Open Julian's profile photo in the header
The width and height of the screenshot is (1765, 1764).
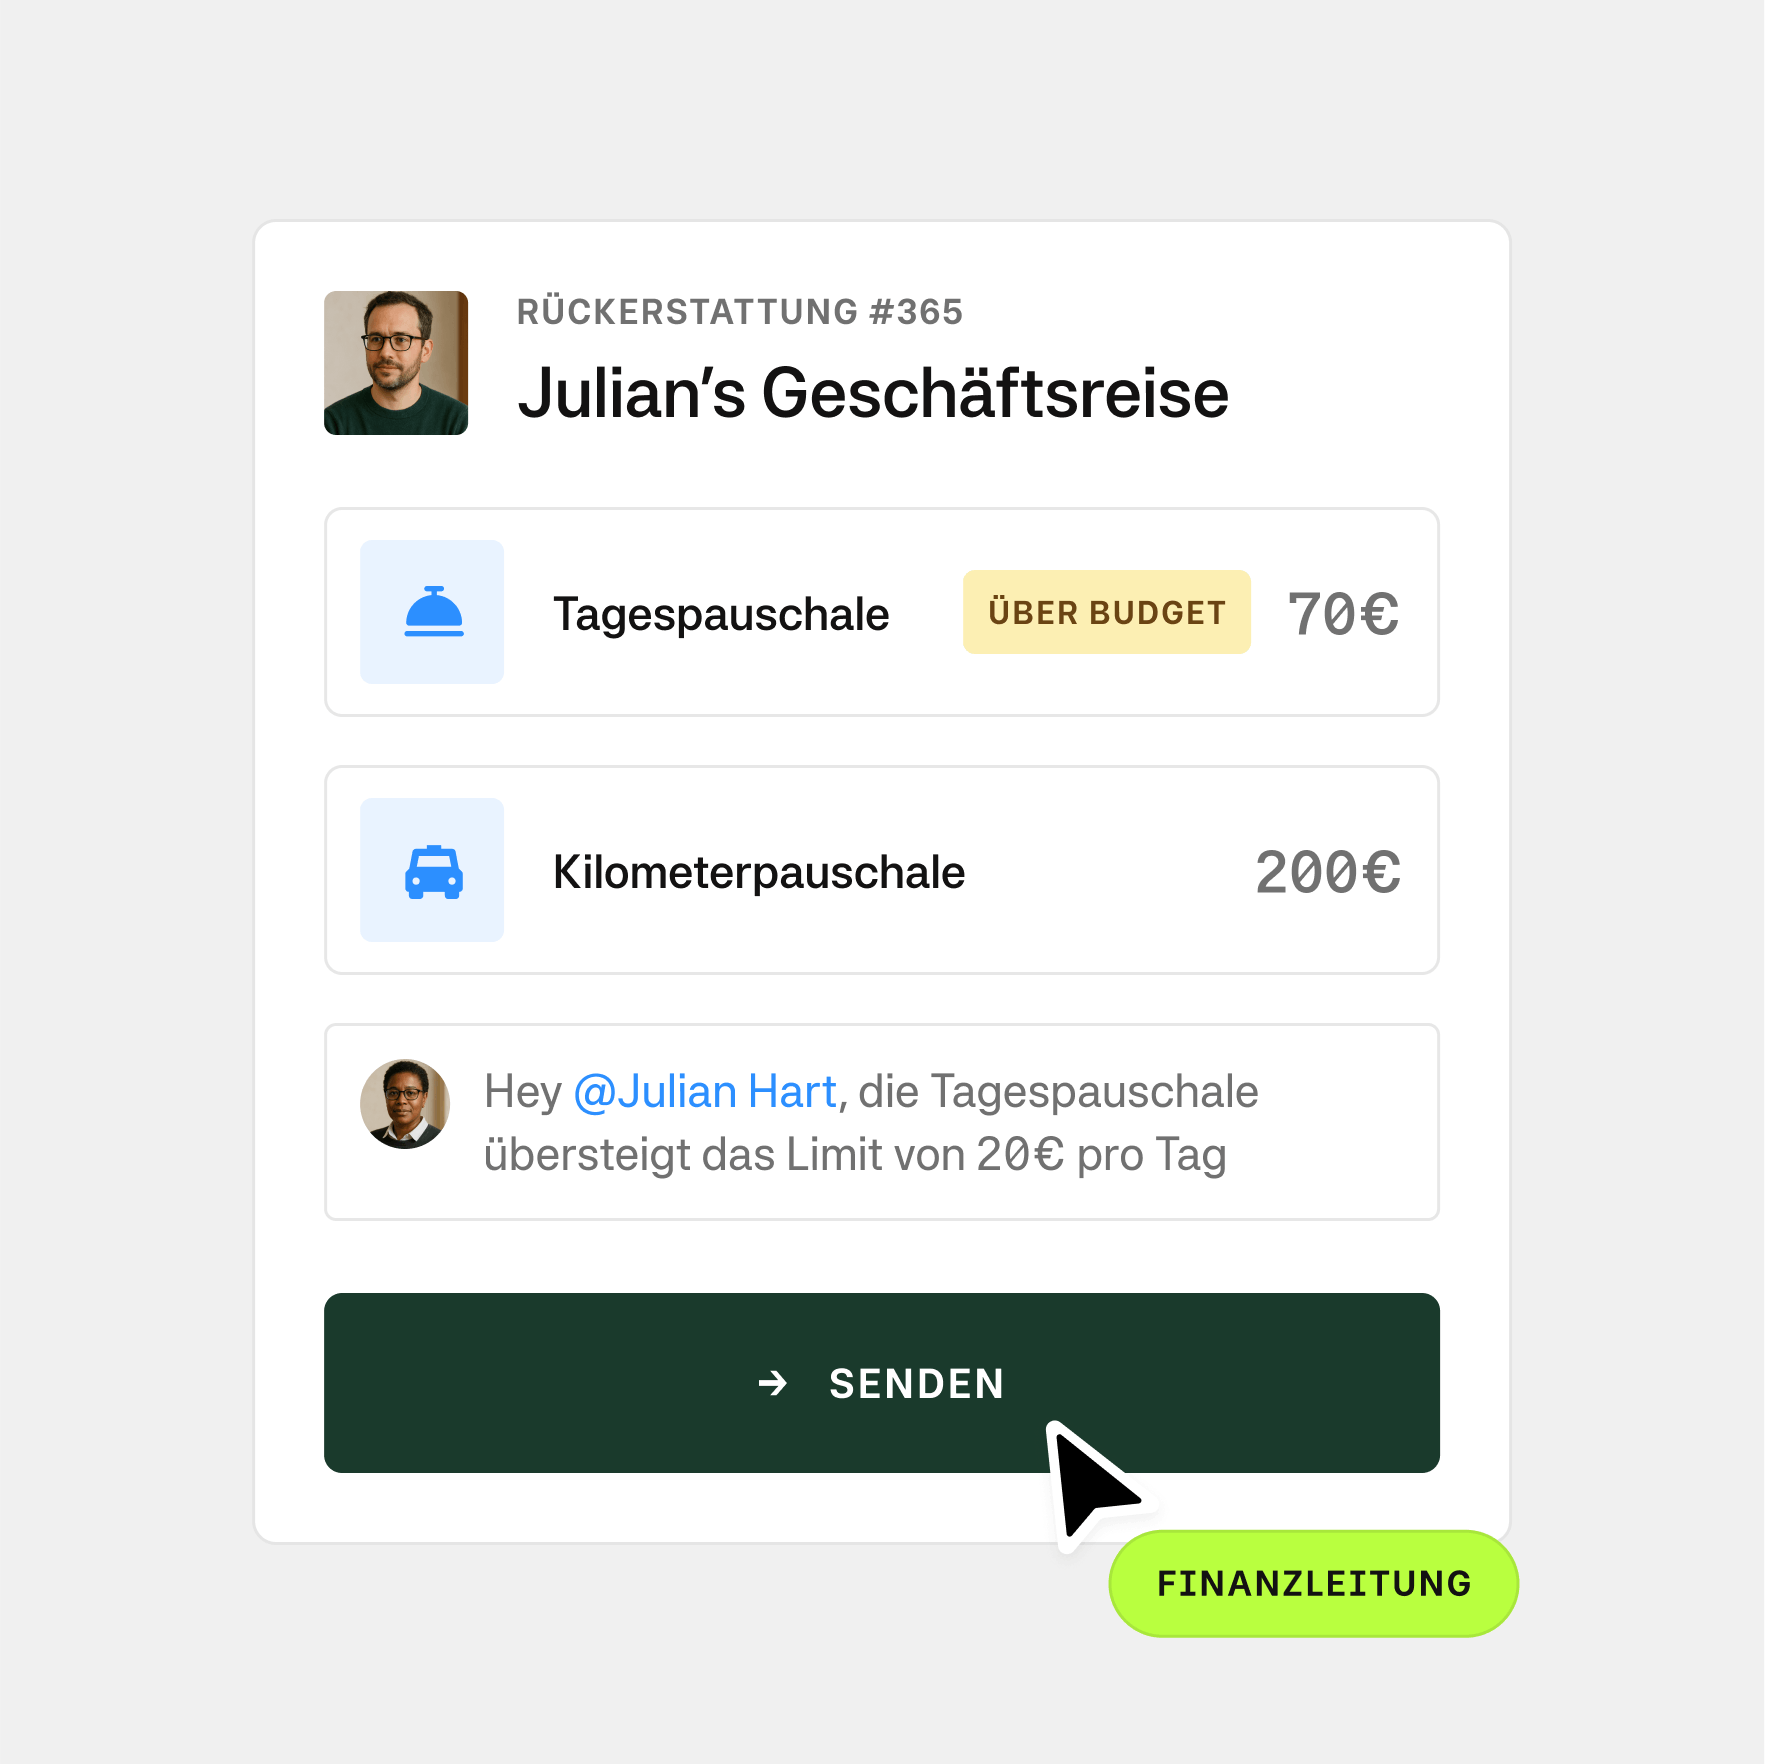(396, 363)
